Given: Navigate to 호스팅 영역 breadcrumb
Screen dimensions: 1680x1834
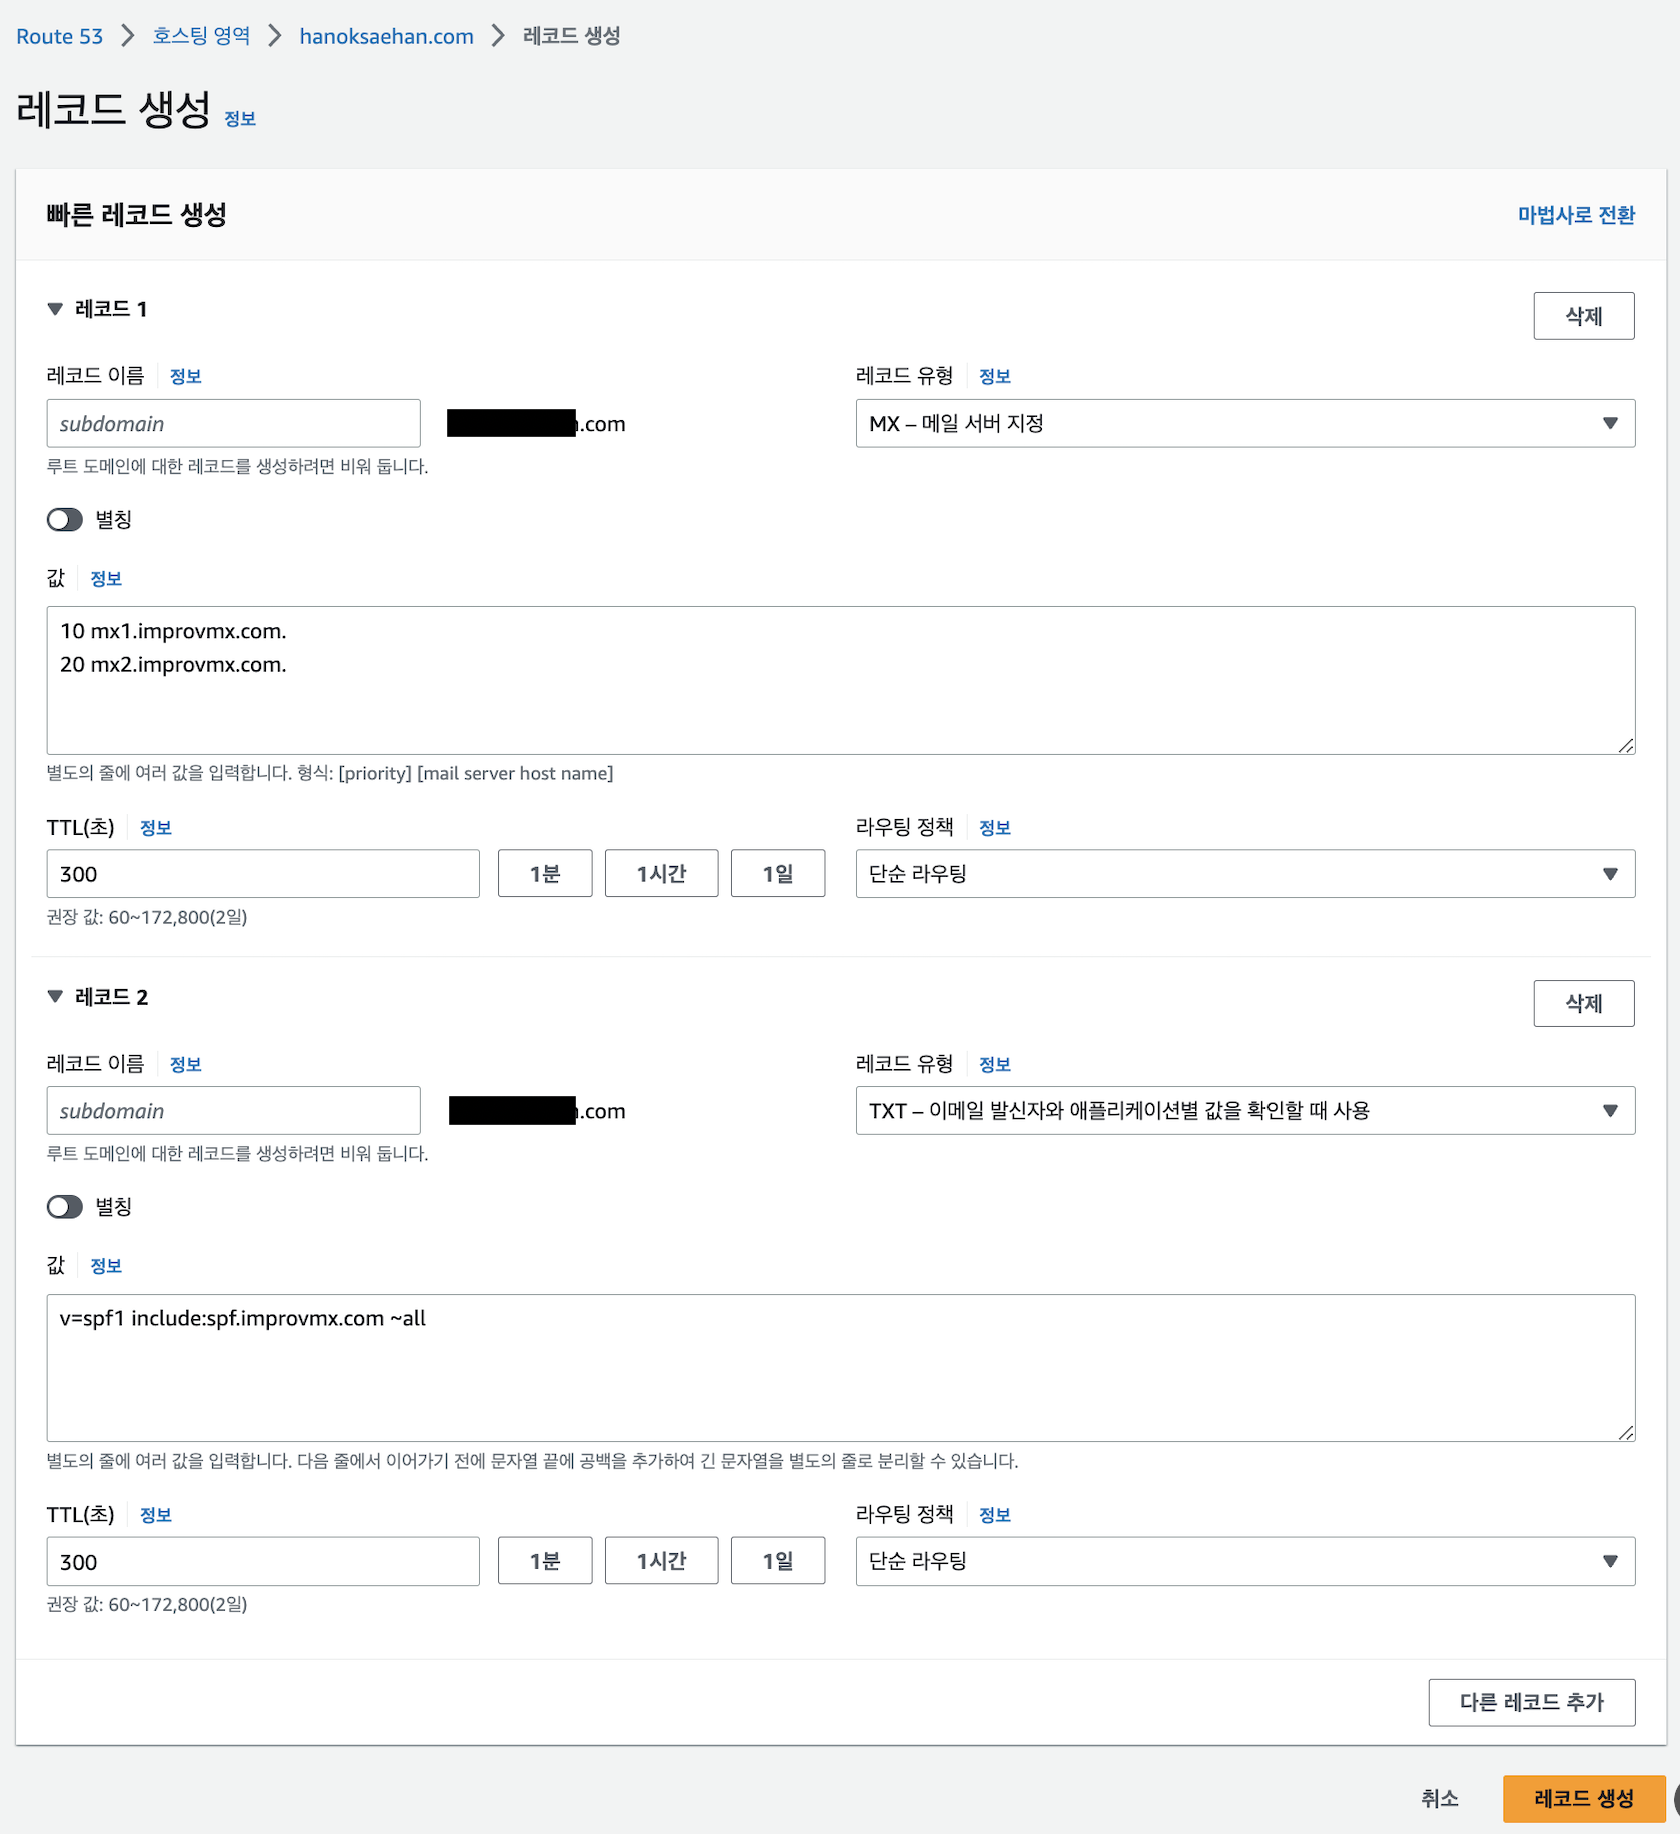Looking at the screenshot, I should point(201,36).
